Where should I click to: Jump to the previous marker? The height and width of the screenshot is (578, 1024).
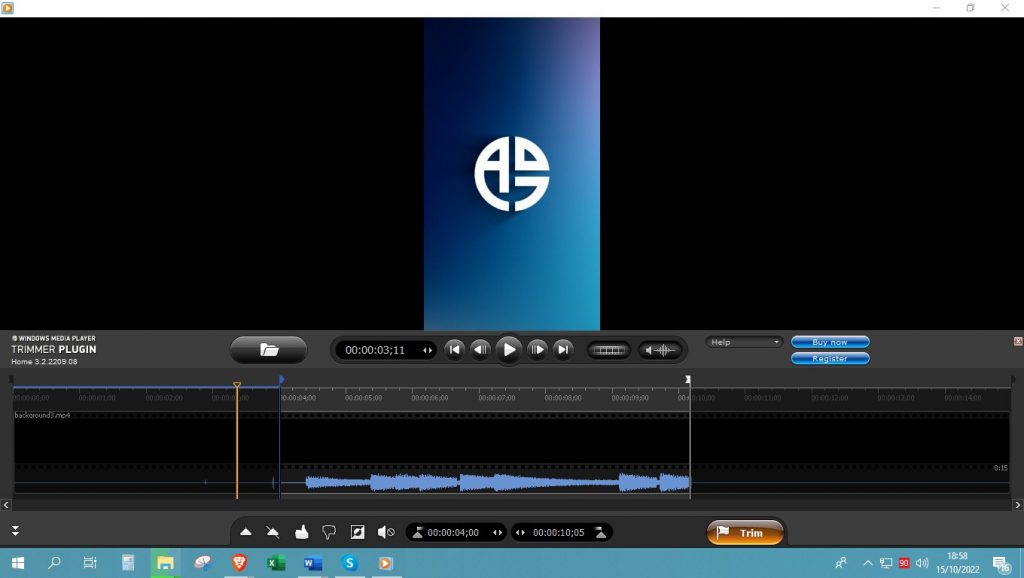(x=455, y=350)
